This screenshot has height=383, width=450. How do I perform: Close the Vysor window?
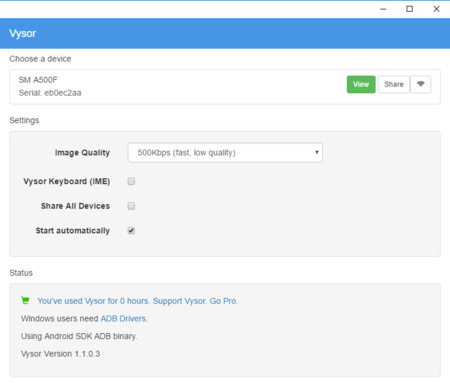click(x=436, y=9)
